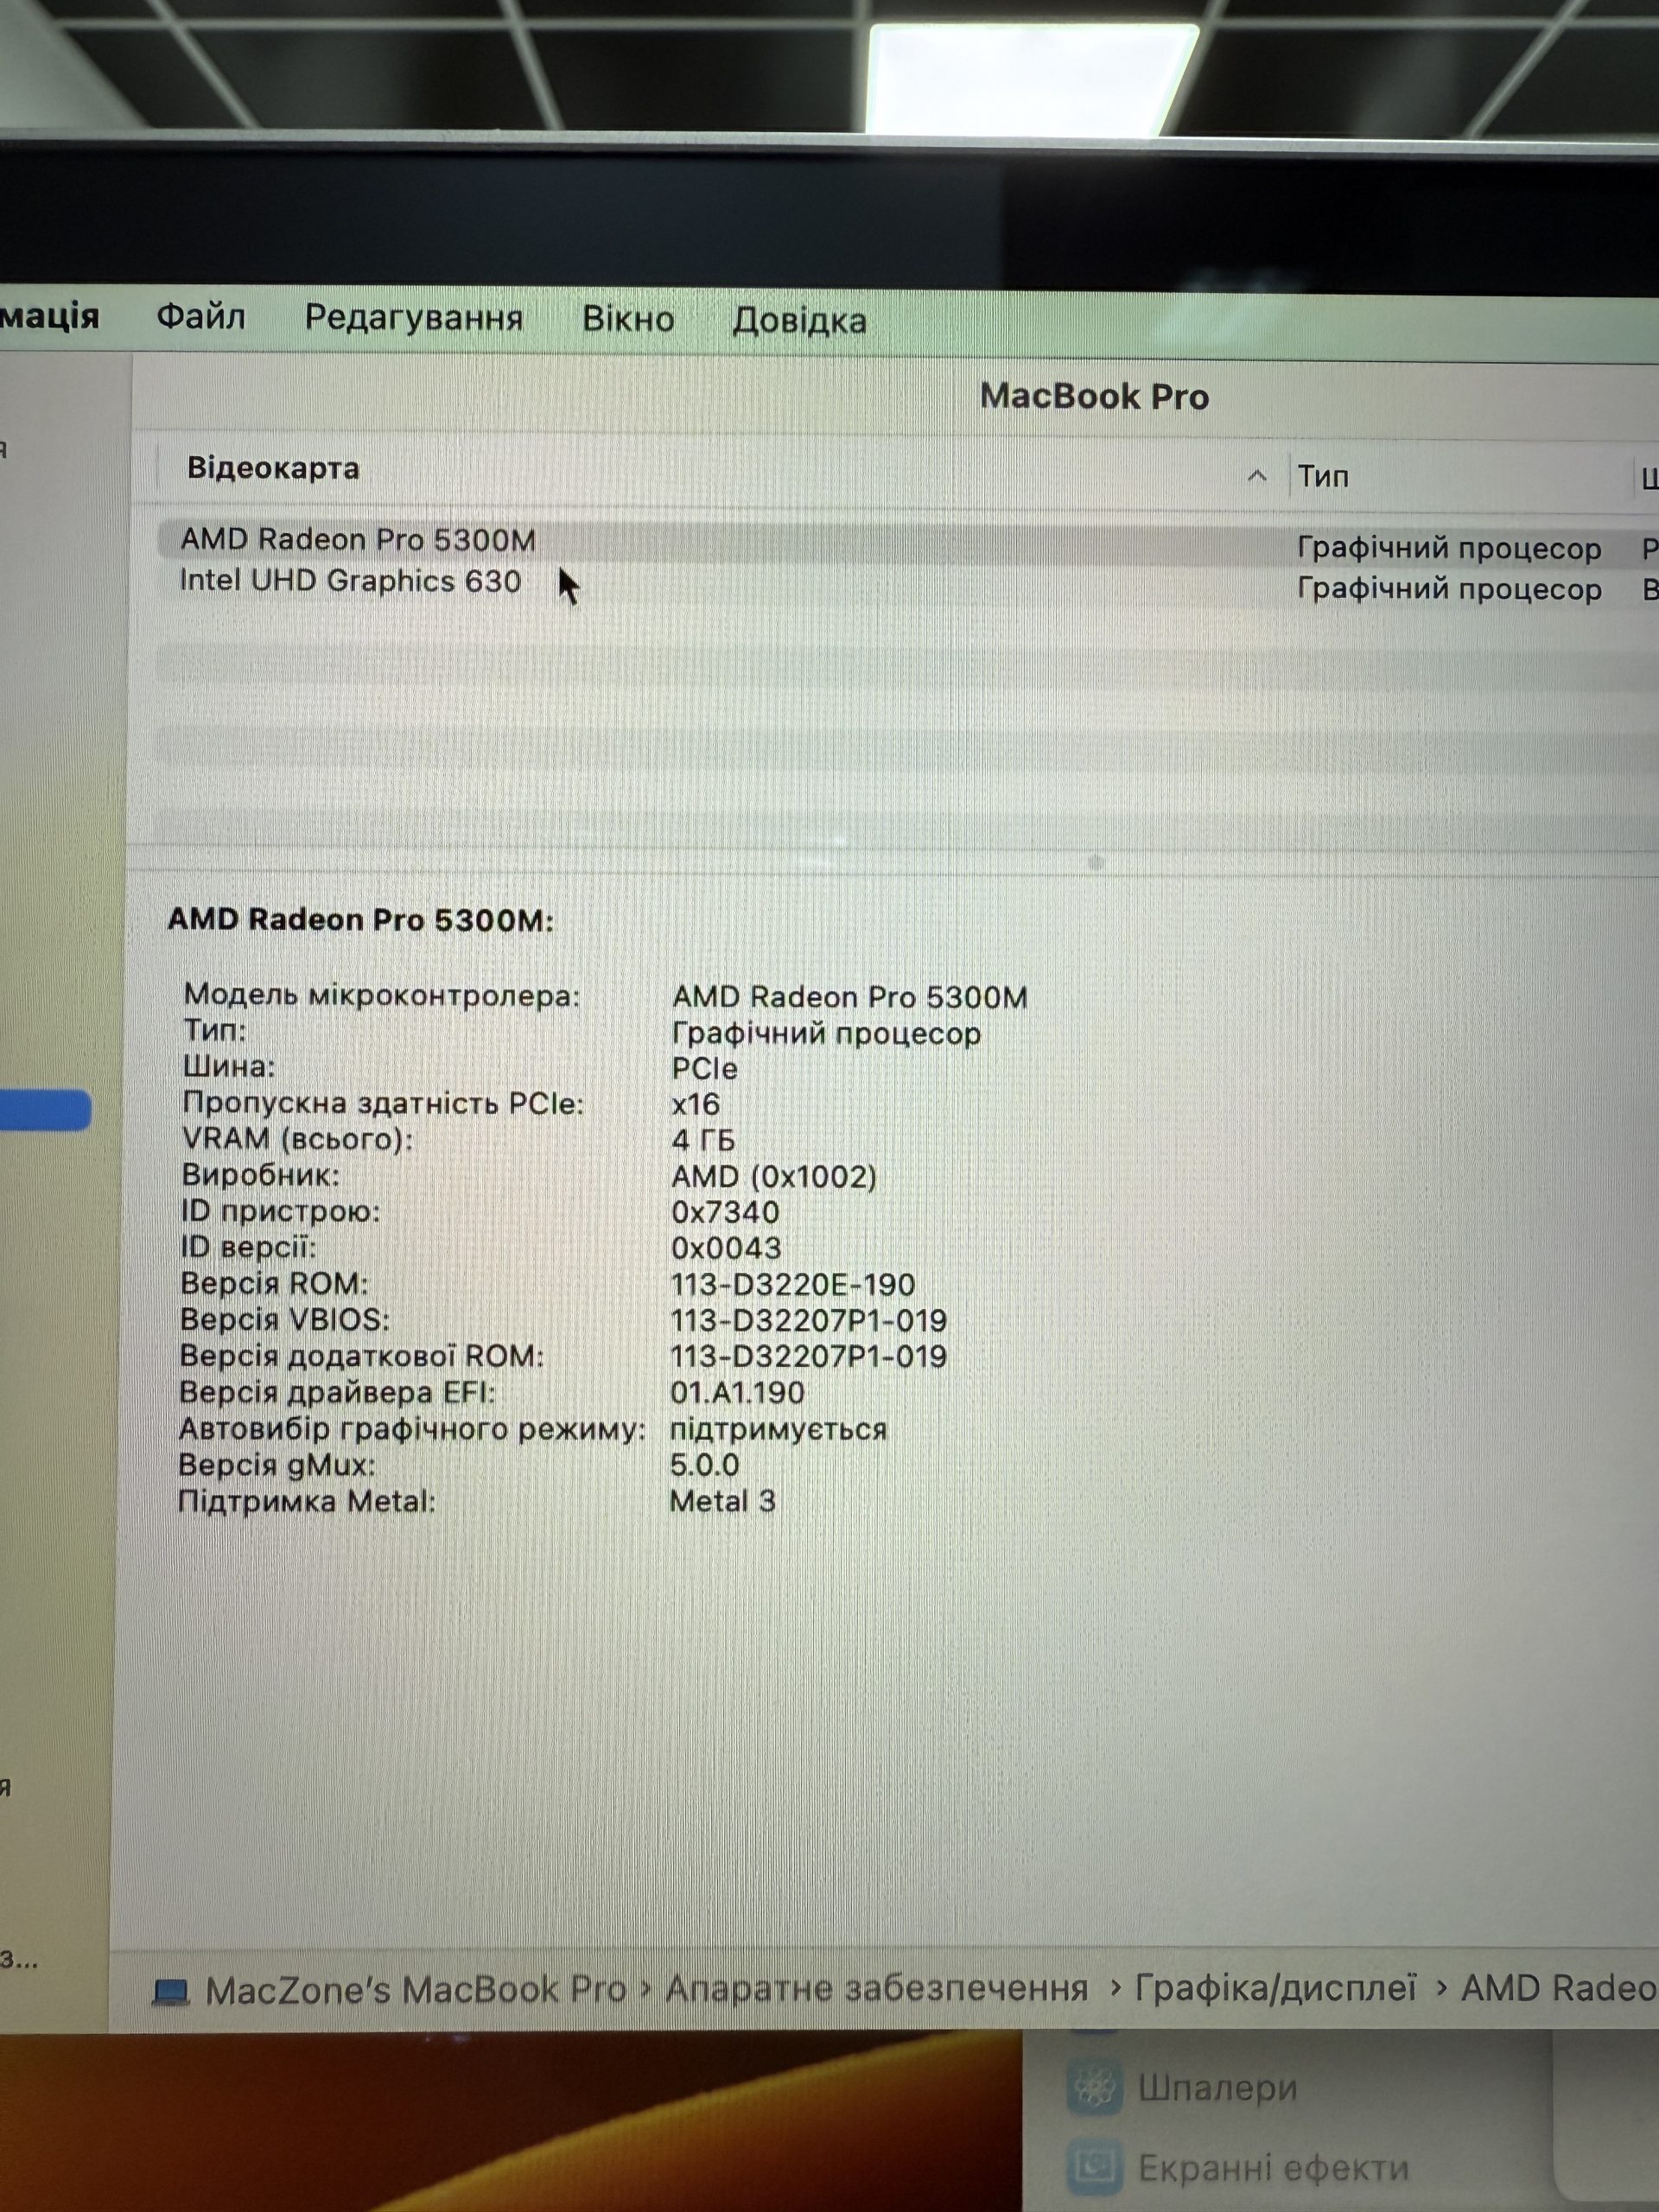
Task: Select the highlighted blue sidebar item
Action: click(x=45, y=1111)
